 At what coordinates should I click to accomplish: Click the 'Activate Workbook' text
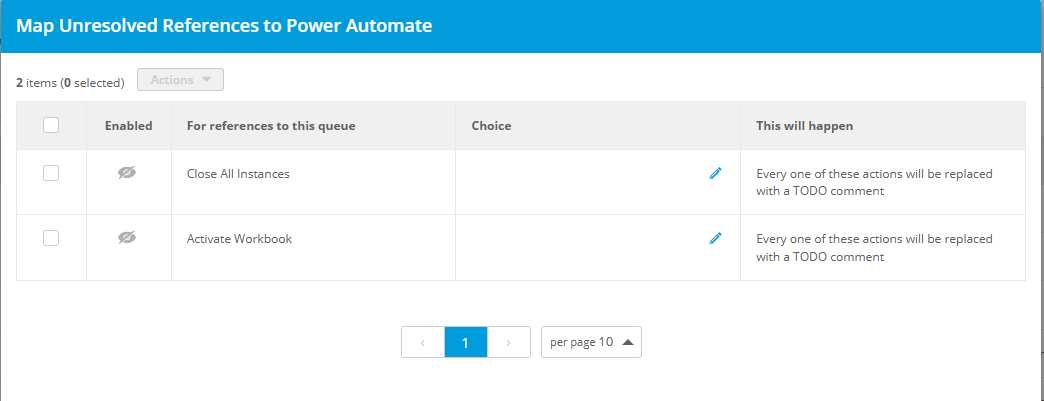tap(240, 238)
